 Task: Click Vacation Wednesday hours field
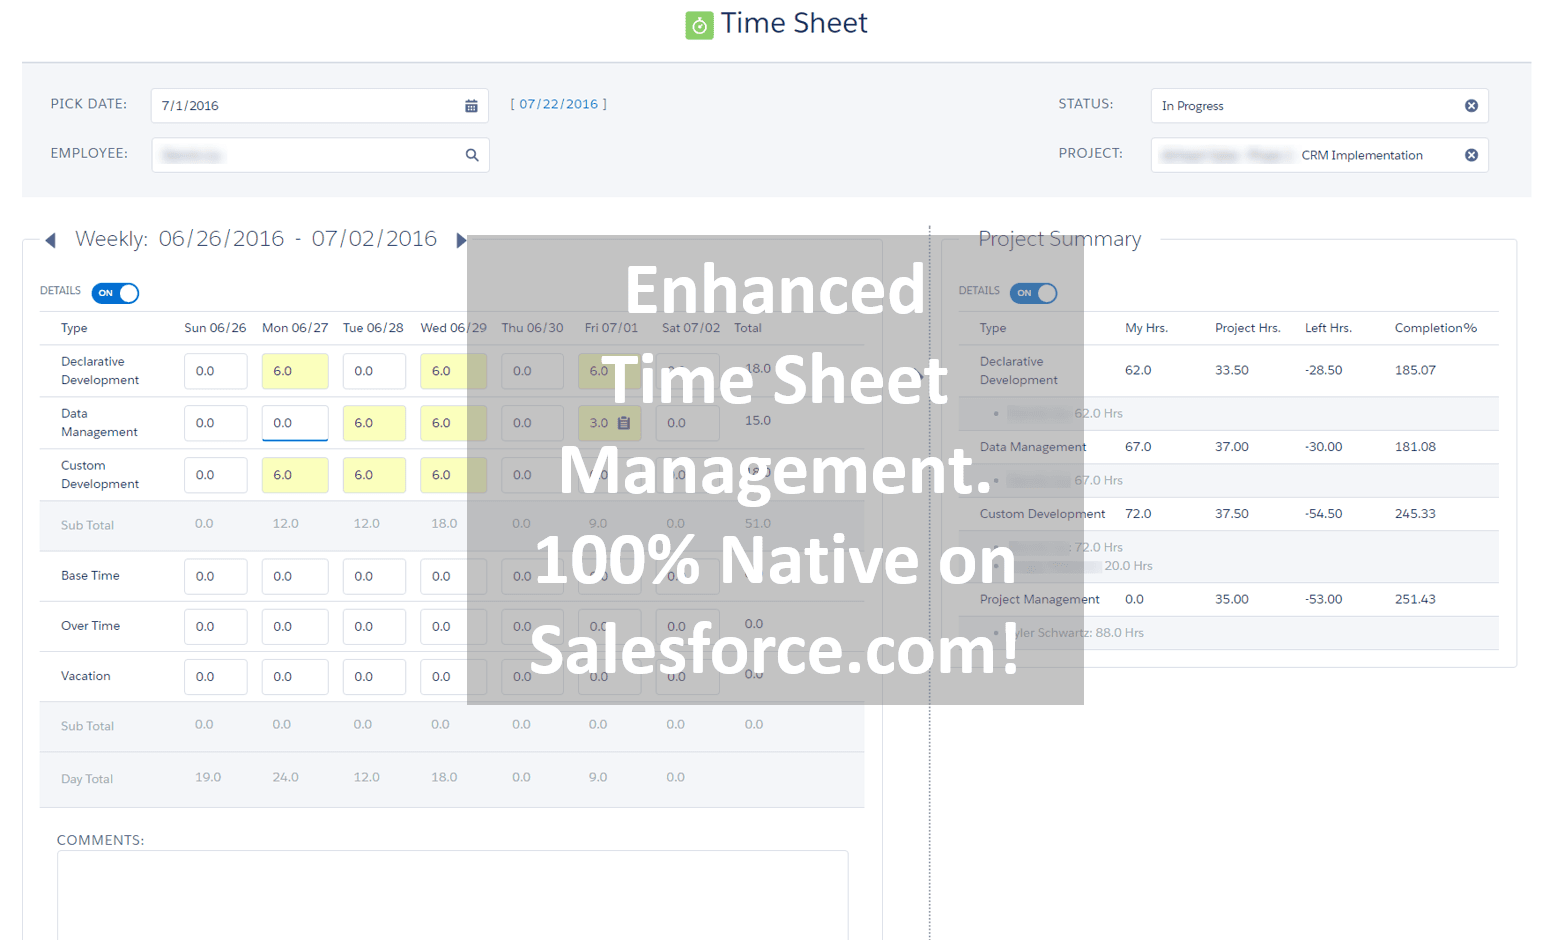coord(452,676)
